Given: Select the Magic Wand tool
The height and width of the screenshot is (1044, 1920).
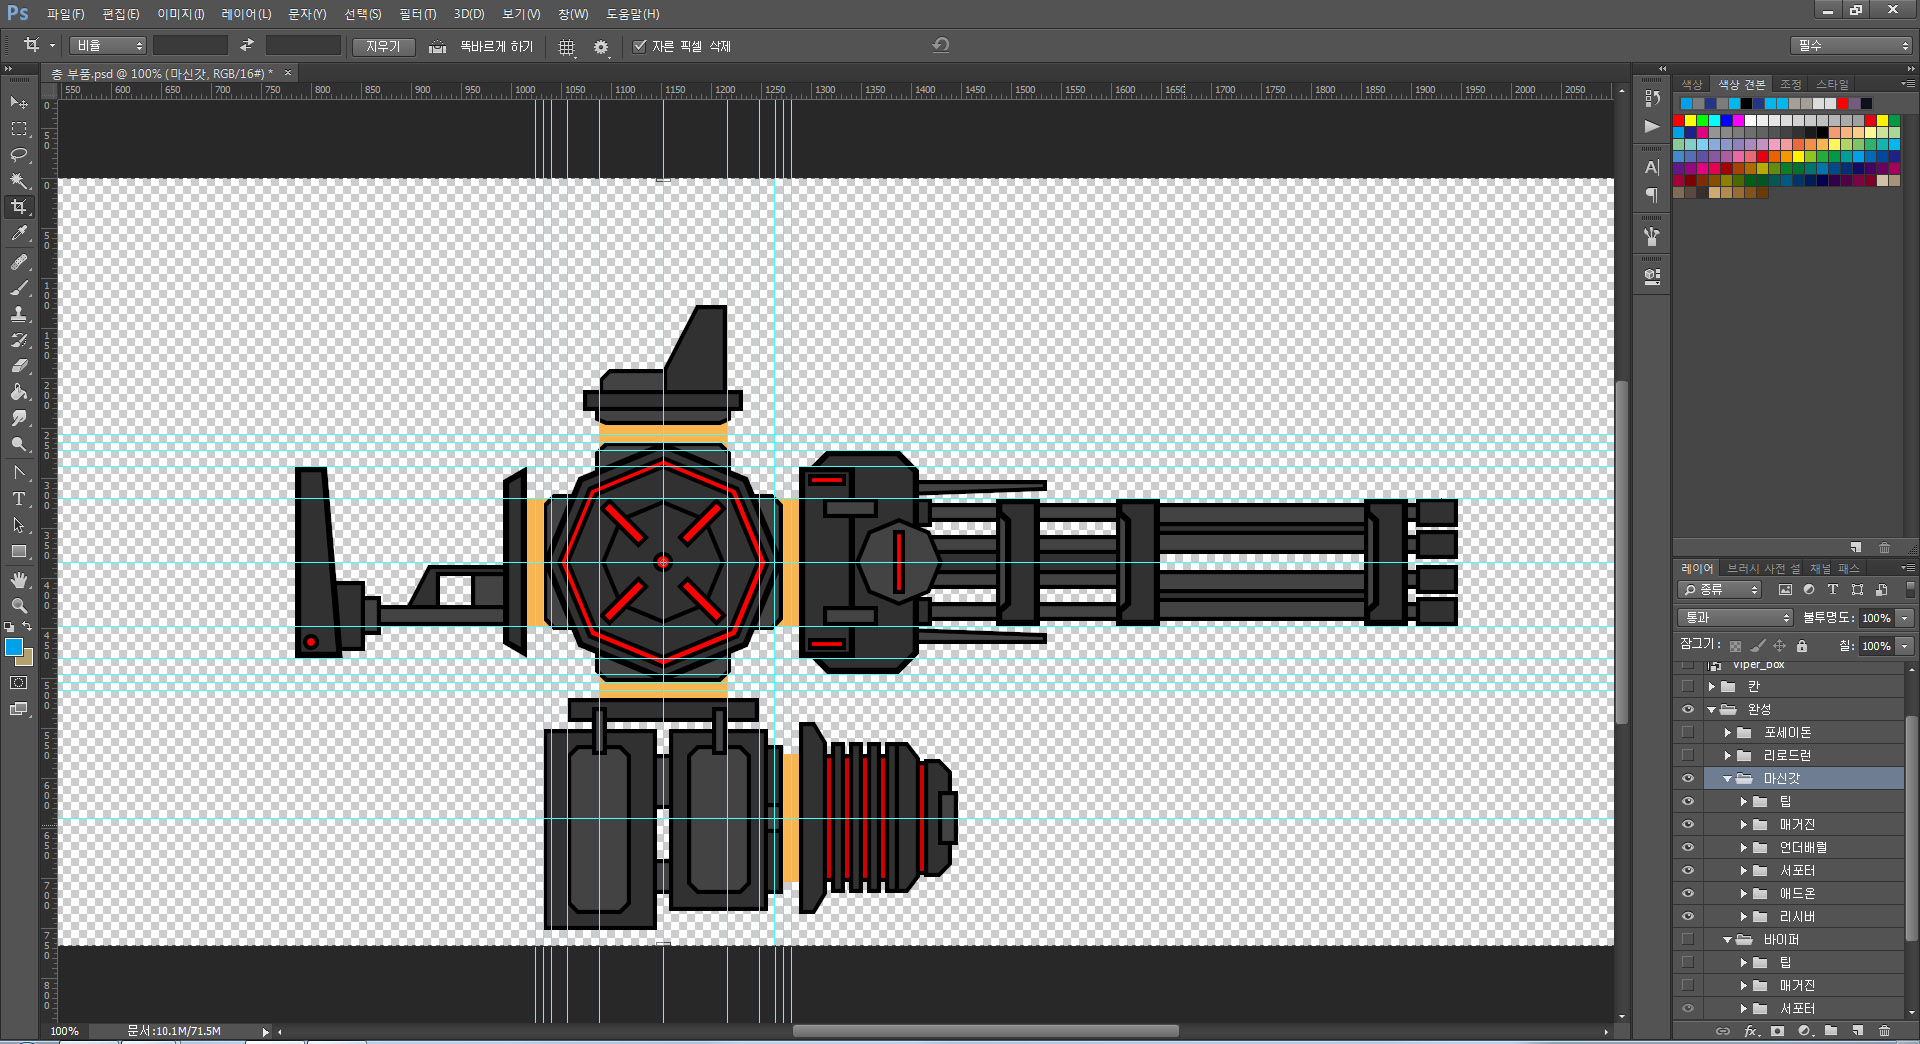Looking at the screenshot, I should [19, 181].
